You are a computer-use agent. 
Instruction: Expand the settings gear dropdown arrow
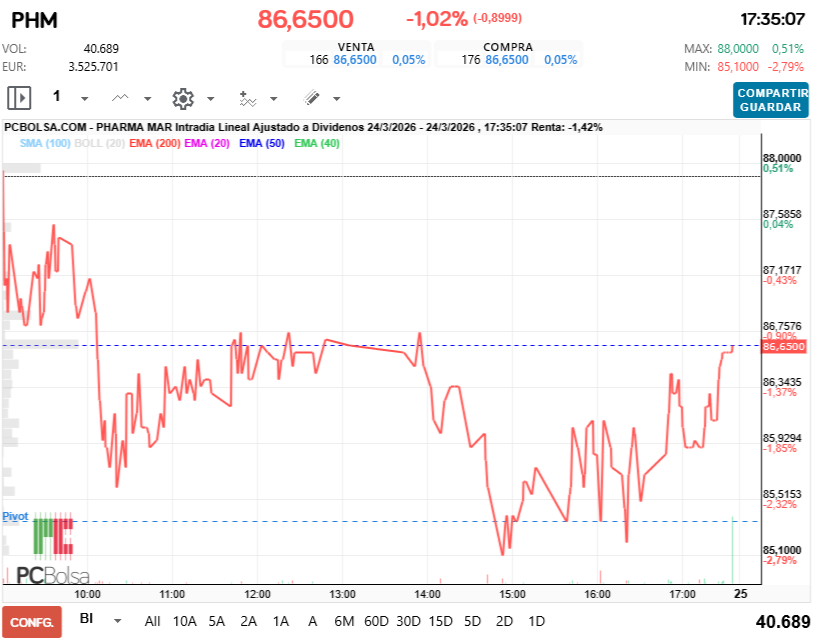(x=211, y=99)
